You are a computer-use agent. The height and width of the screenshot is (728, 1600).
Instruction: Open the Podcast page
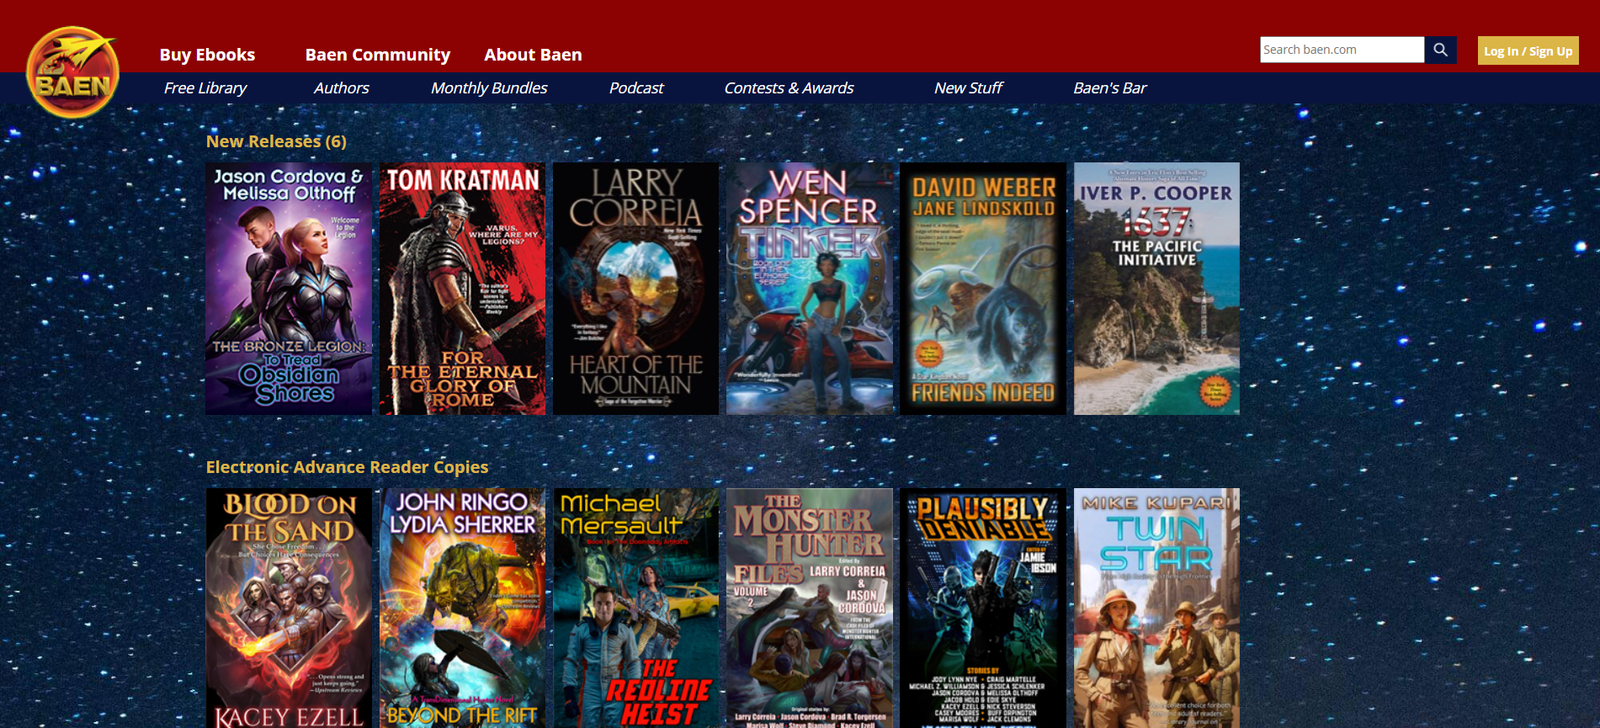click(x=636, y=88)
